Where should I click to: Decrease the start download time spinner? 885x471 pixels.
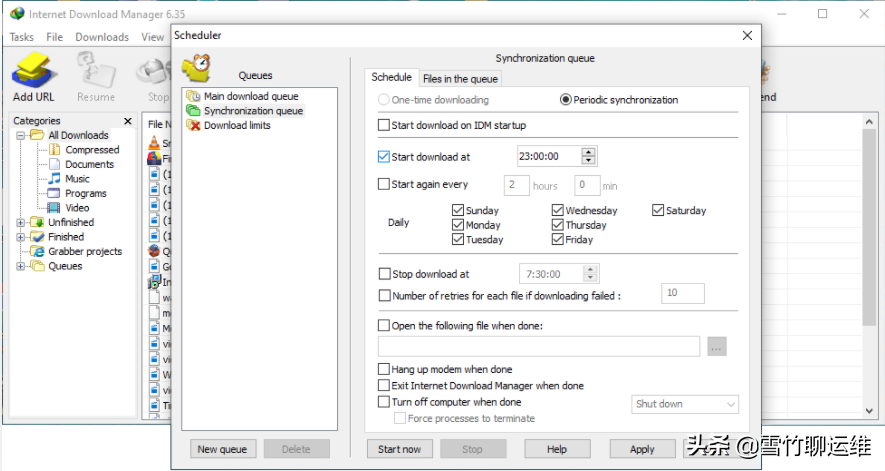click(x=588, y=160)
